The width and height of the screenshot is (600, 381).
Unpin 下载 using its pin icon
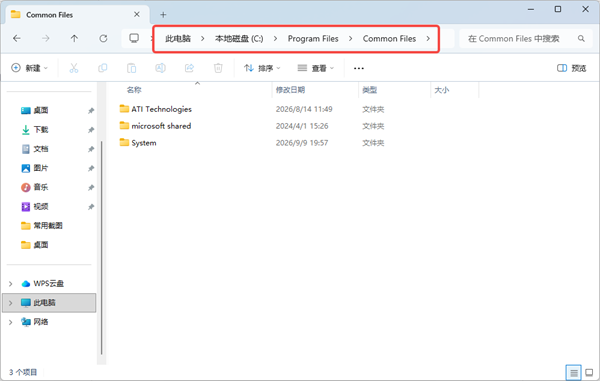[x=91, y=130]
